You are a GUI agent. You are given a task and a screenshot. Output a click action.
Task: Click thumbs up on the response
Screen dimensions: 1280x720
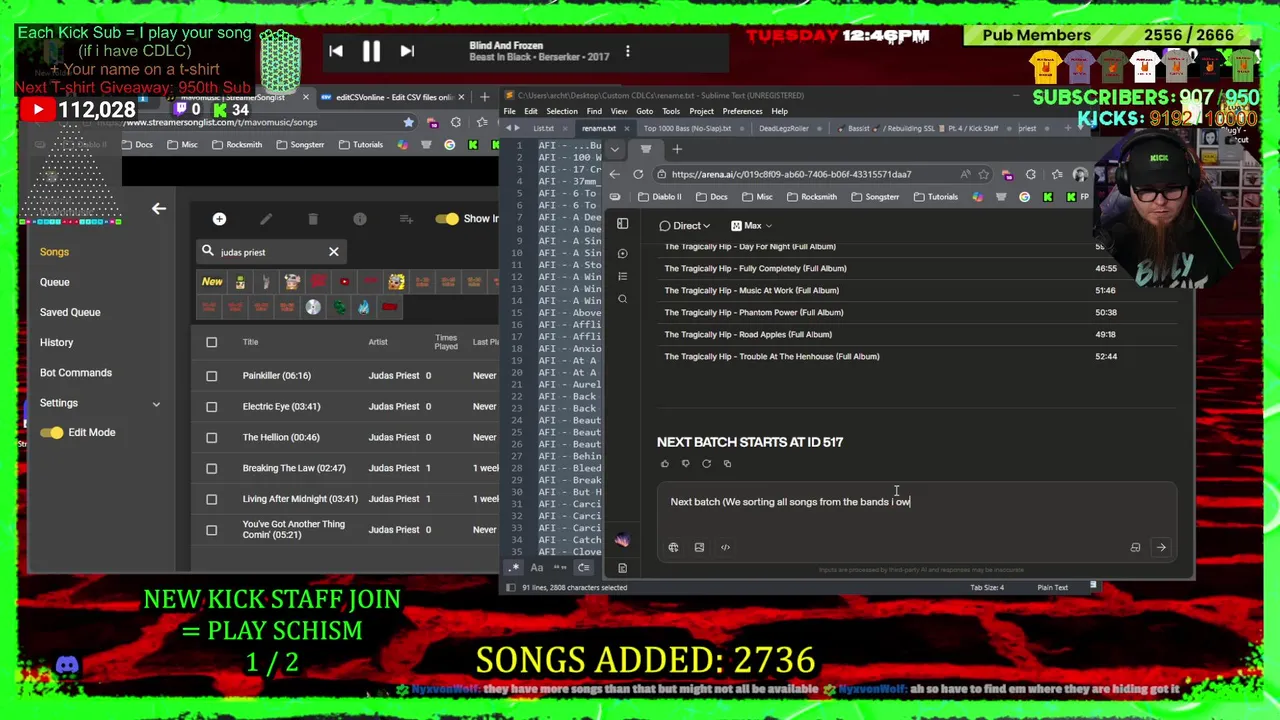[664, 464]
